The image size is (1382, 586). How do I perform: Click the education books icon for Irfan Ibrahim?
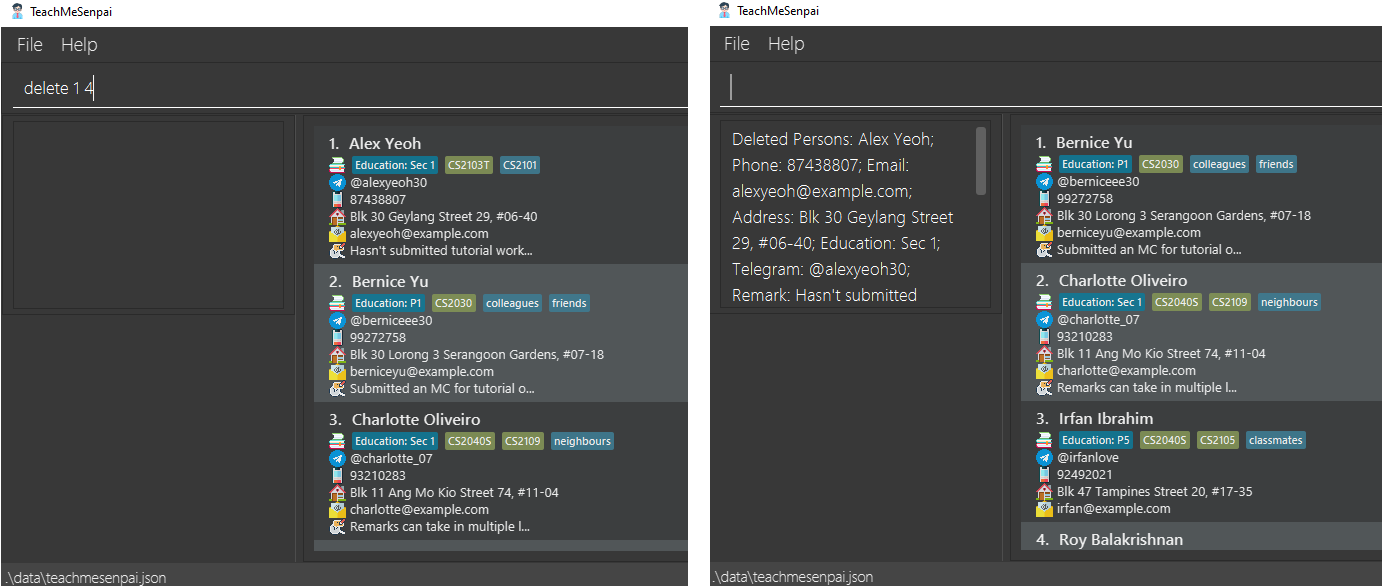point(1044,440)
